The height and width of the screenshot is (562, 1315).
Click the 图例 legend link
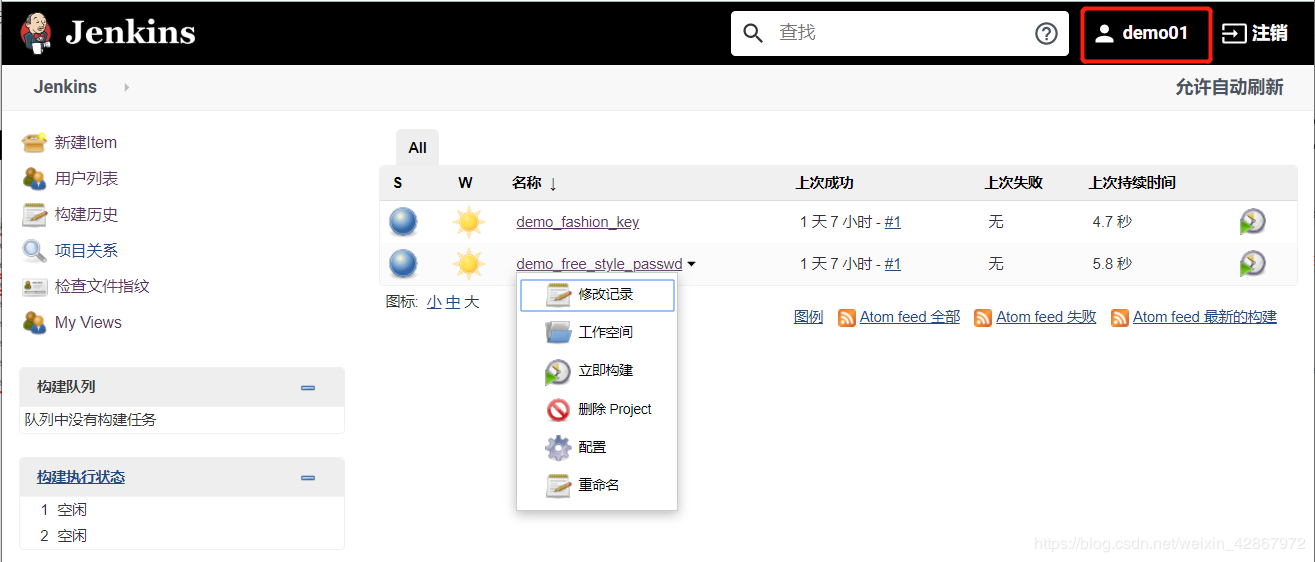[808, 317]
